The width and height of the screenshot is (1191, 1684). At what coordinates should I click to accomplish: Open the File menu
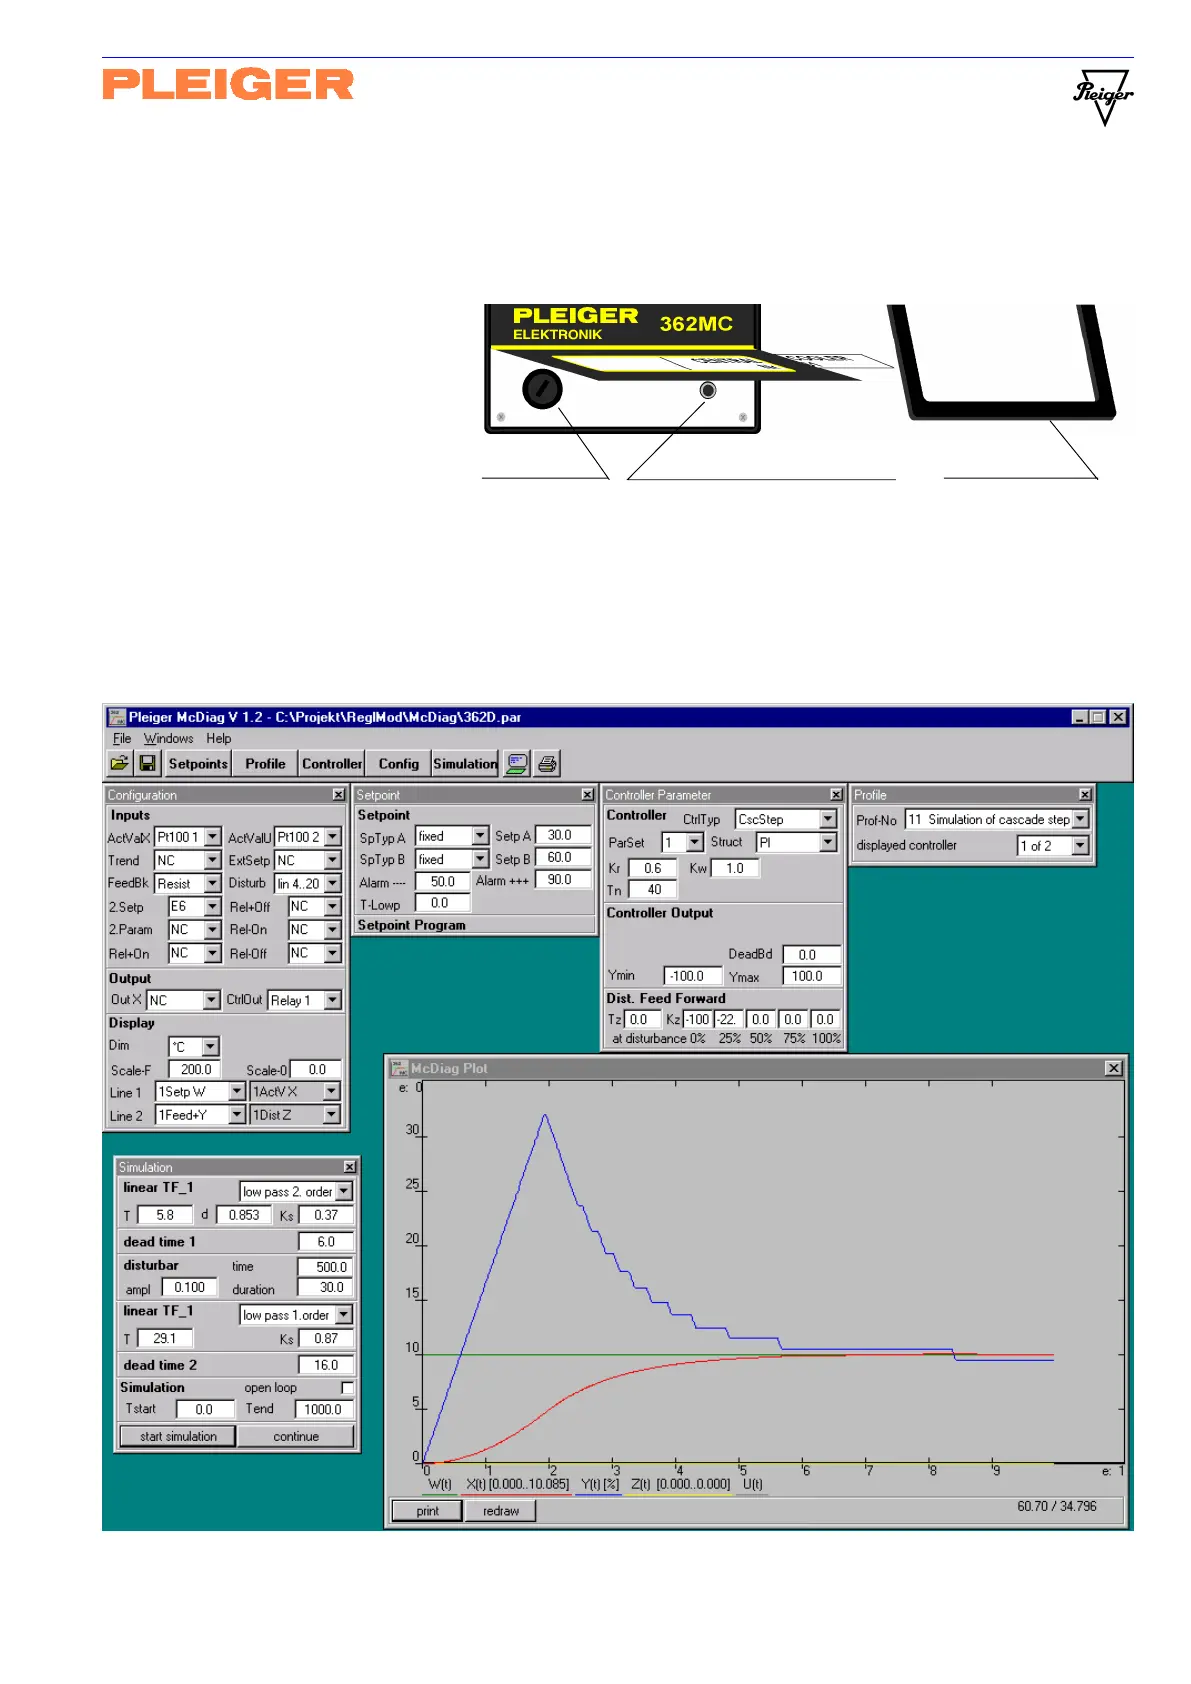pos(122,738)
